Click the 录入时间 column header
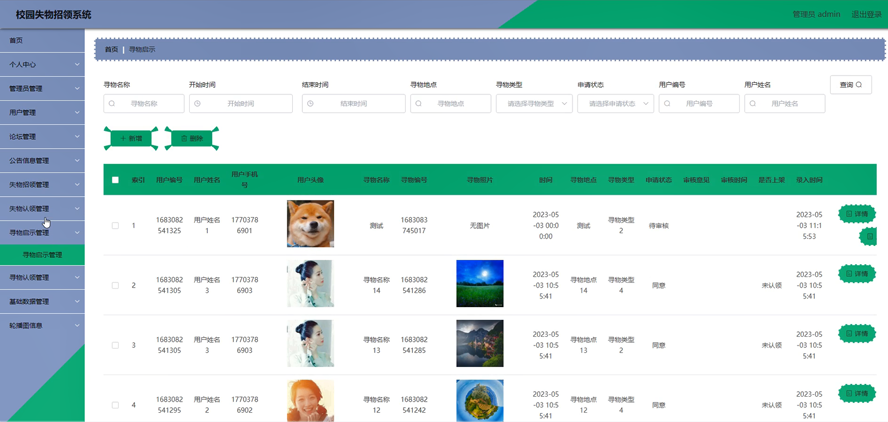The height and width of the screenshot is (422, 888). click(809, 180)
